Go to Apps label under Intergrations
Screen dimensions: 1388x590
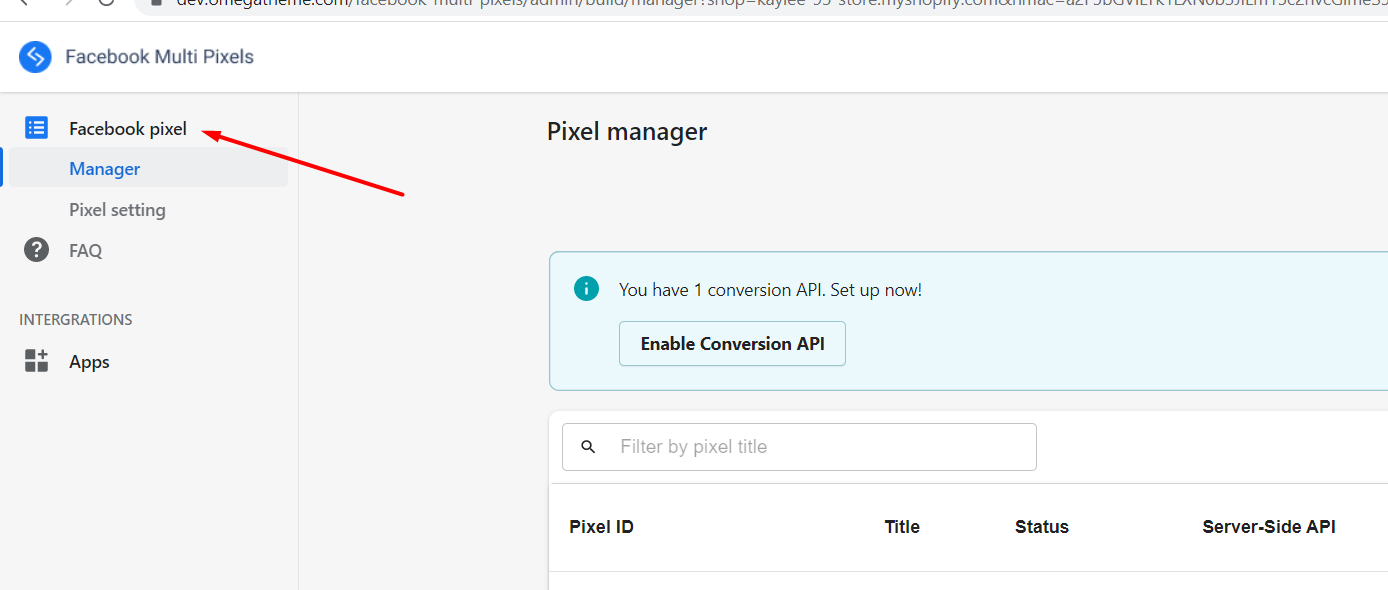(x=89, y=362)
